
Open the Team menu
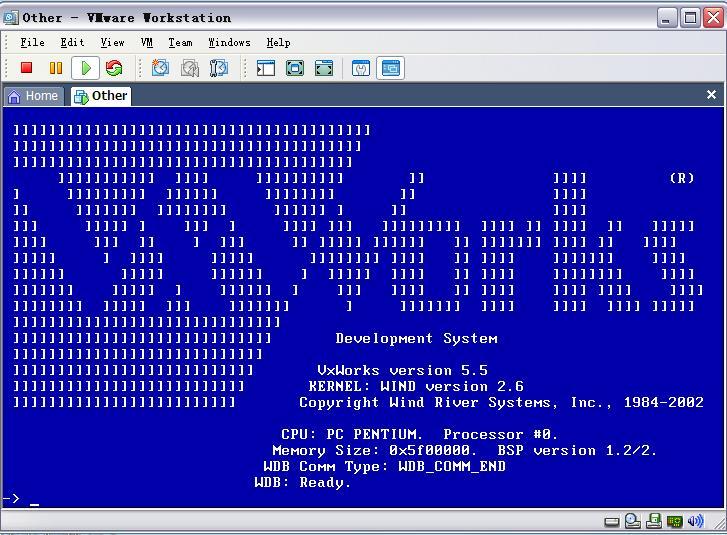click(180, 43)
